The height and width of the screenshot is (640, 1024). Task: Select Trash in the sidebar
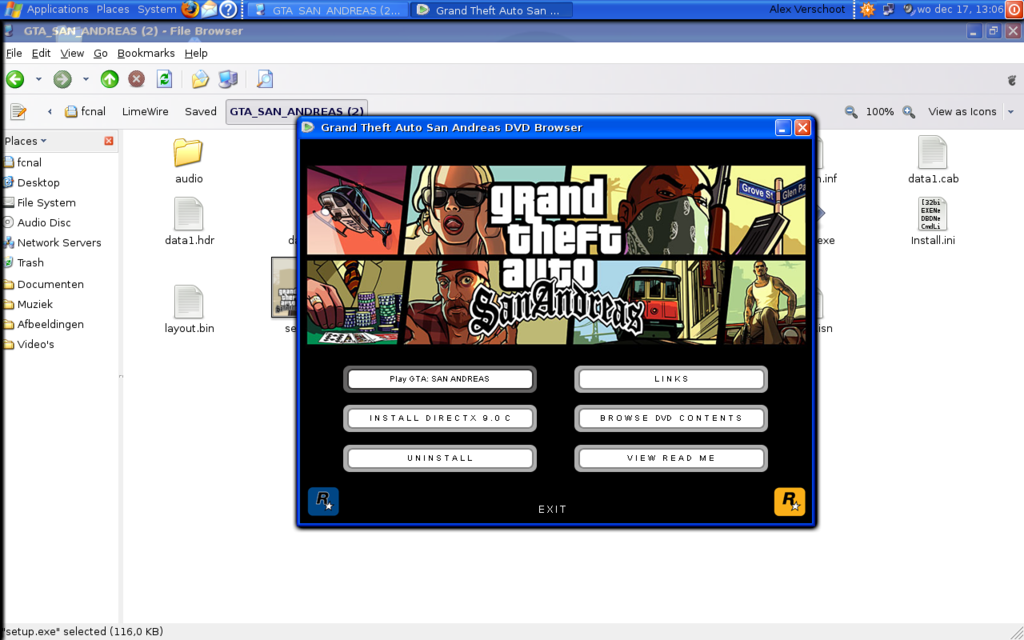click(37, 262)
